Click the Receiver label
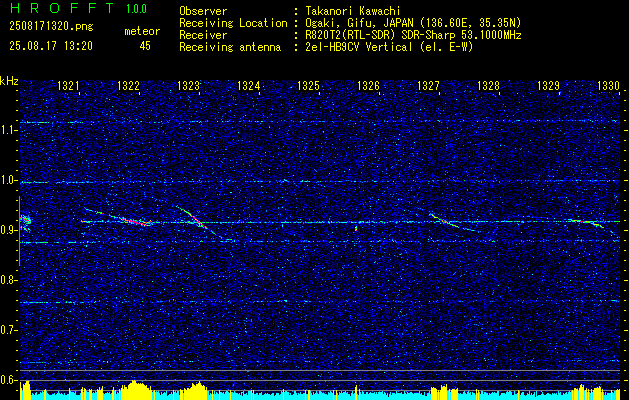629x400 pixels. click(203, 35)
